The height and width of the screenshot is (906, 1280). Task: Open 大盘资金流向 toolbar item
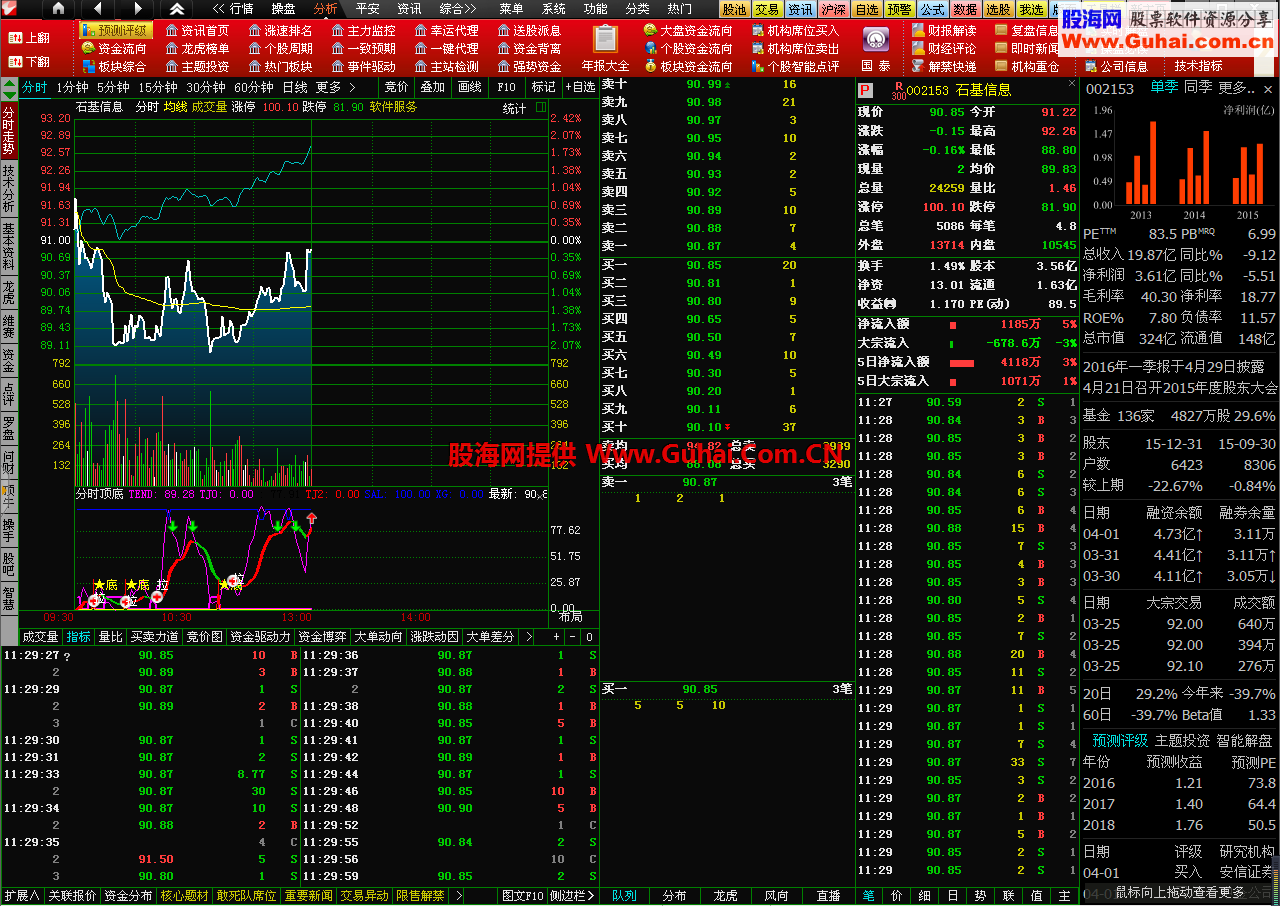(x=688, y=30)
